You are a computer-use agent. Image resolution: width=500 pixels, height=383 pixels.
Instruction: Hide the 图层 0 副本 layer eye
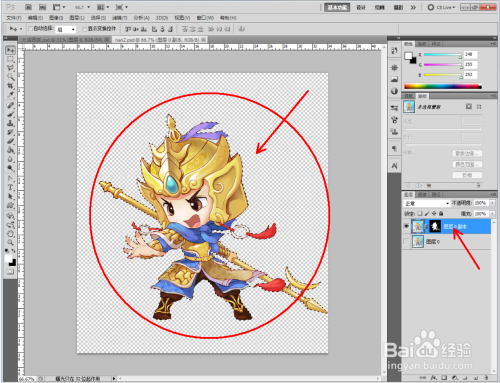click(406, 226)
